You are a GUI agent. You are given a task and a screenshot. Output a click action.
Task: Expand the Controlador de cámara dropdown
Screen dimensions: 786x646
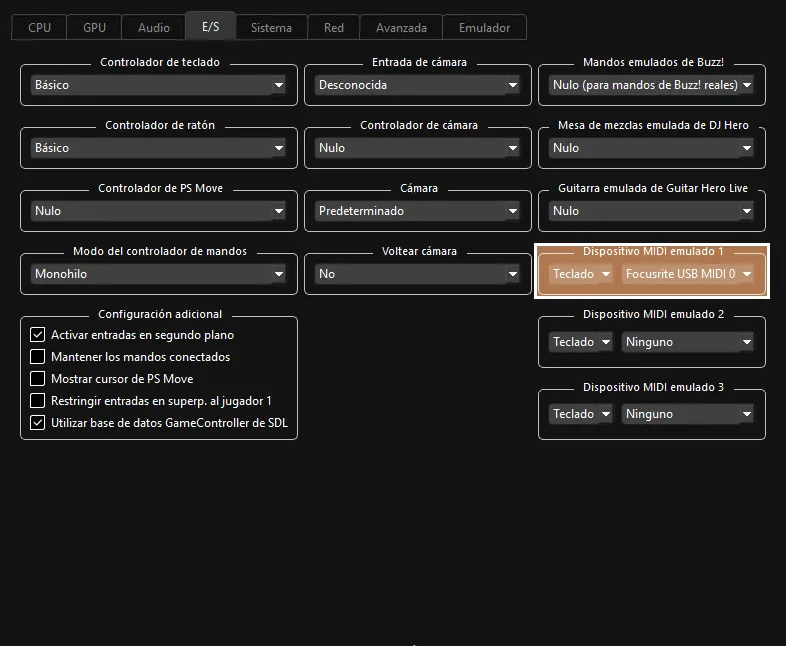(x=418, y=148)
